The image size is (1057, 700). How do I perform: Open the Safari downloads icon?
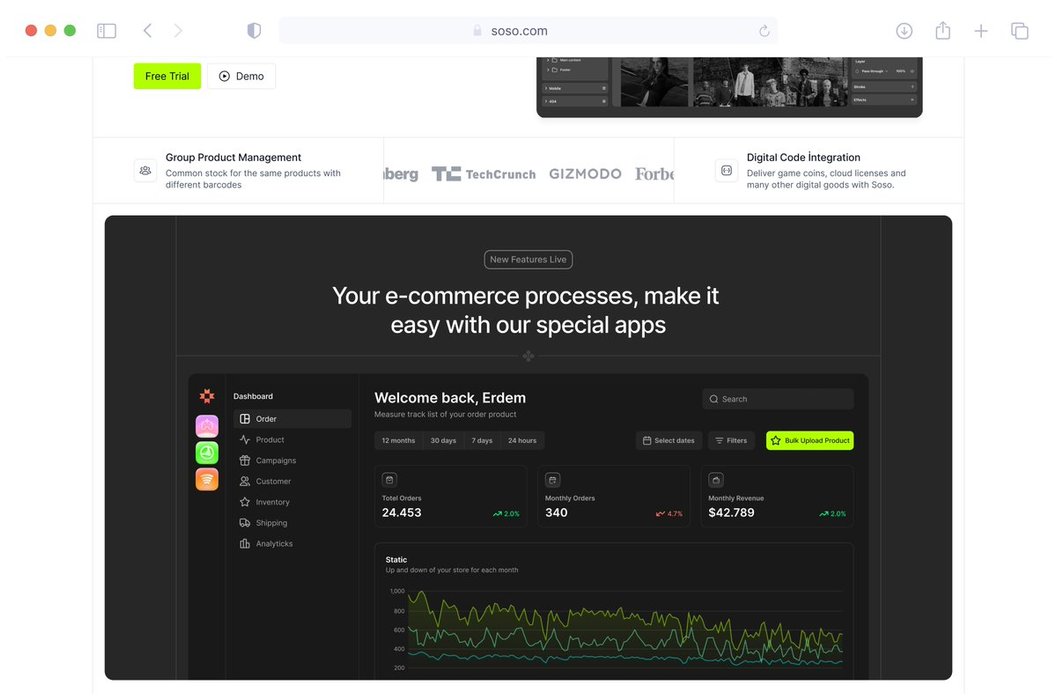click(904, 30)
